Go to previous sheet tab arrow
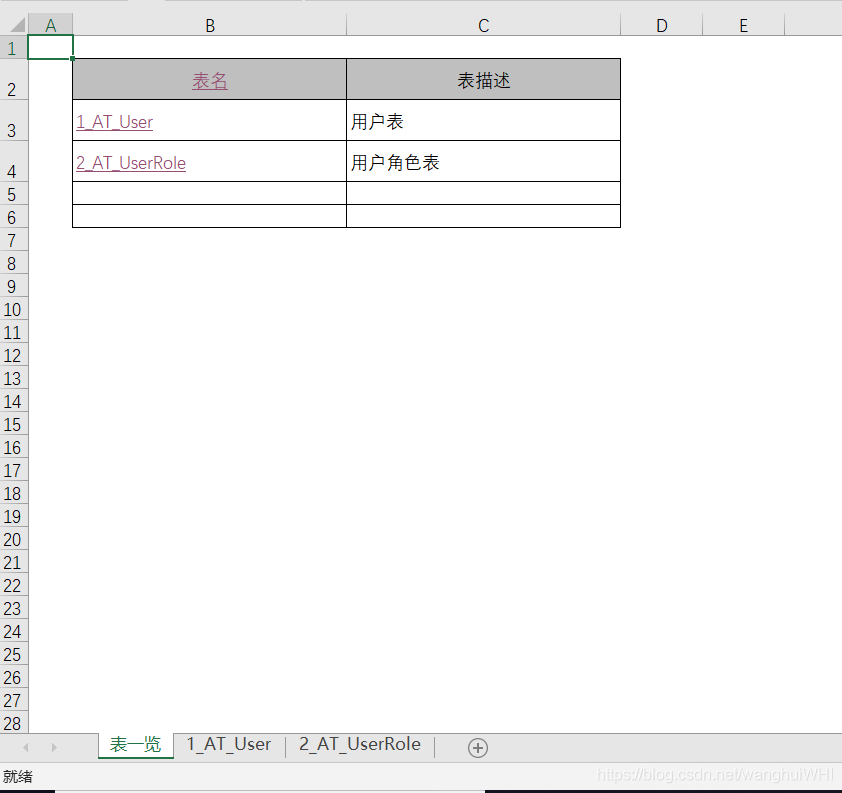This screenshot has width=842, height=793. pyautogui.click(x=25, y=747)
